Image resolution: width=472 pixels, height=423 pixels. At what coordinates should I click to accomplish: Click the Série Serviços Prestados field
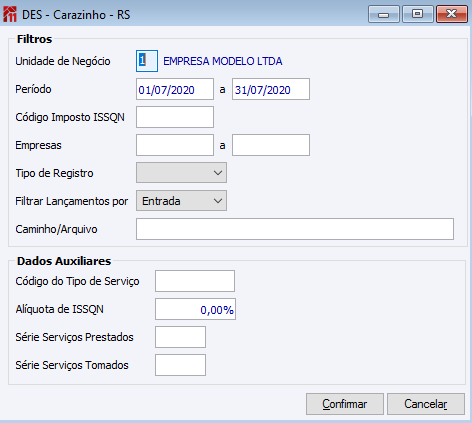click(180, 337)
